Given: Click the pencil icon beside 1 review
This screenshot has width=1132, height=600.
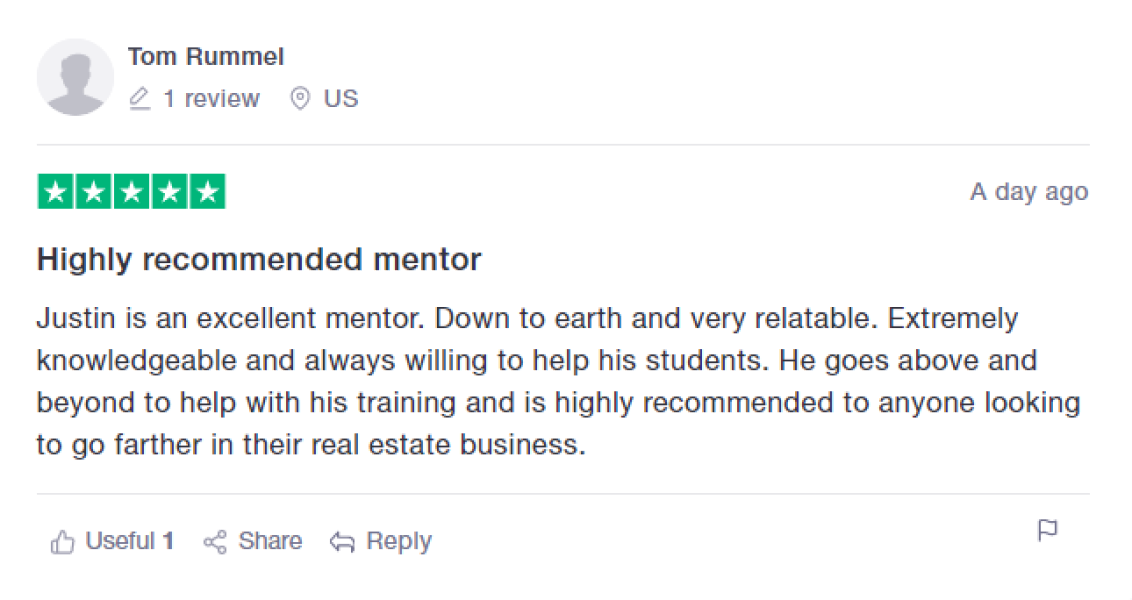Looking at the screenshot, I should coord(140,99).
